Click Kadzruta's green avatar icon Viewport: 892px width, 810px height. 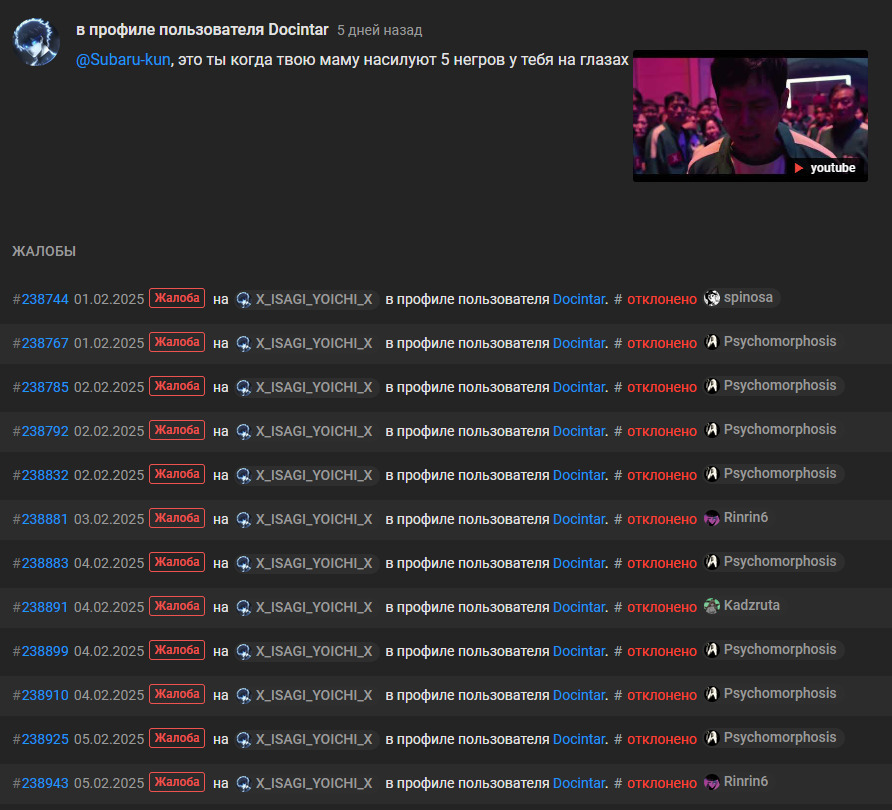[x=712, y=606]
